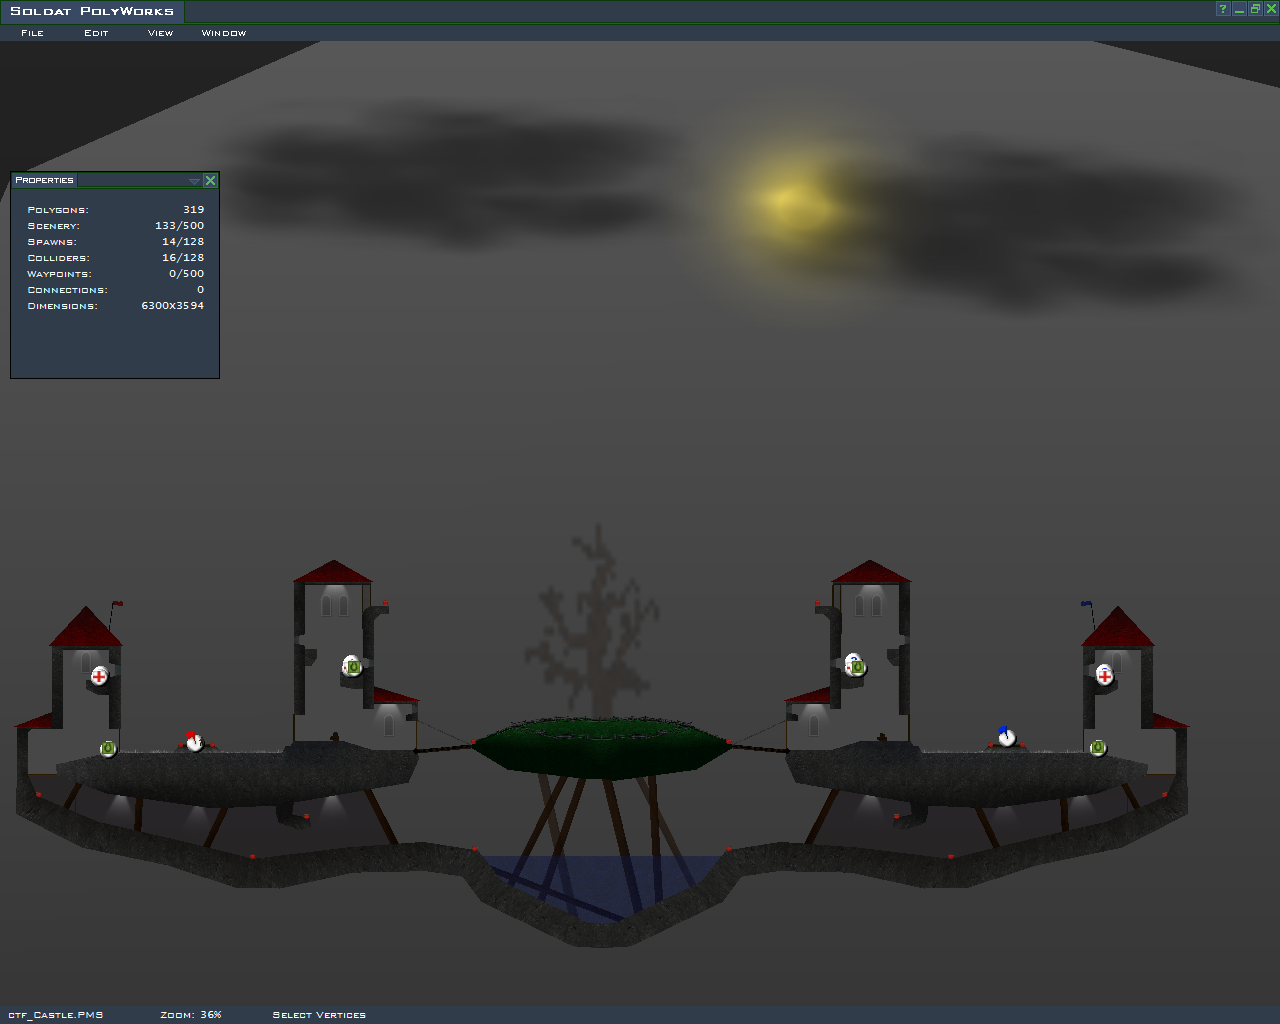Click the grenade kit in left inner tower
1280x1024 pixels.
click(352, 666)
